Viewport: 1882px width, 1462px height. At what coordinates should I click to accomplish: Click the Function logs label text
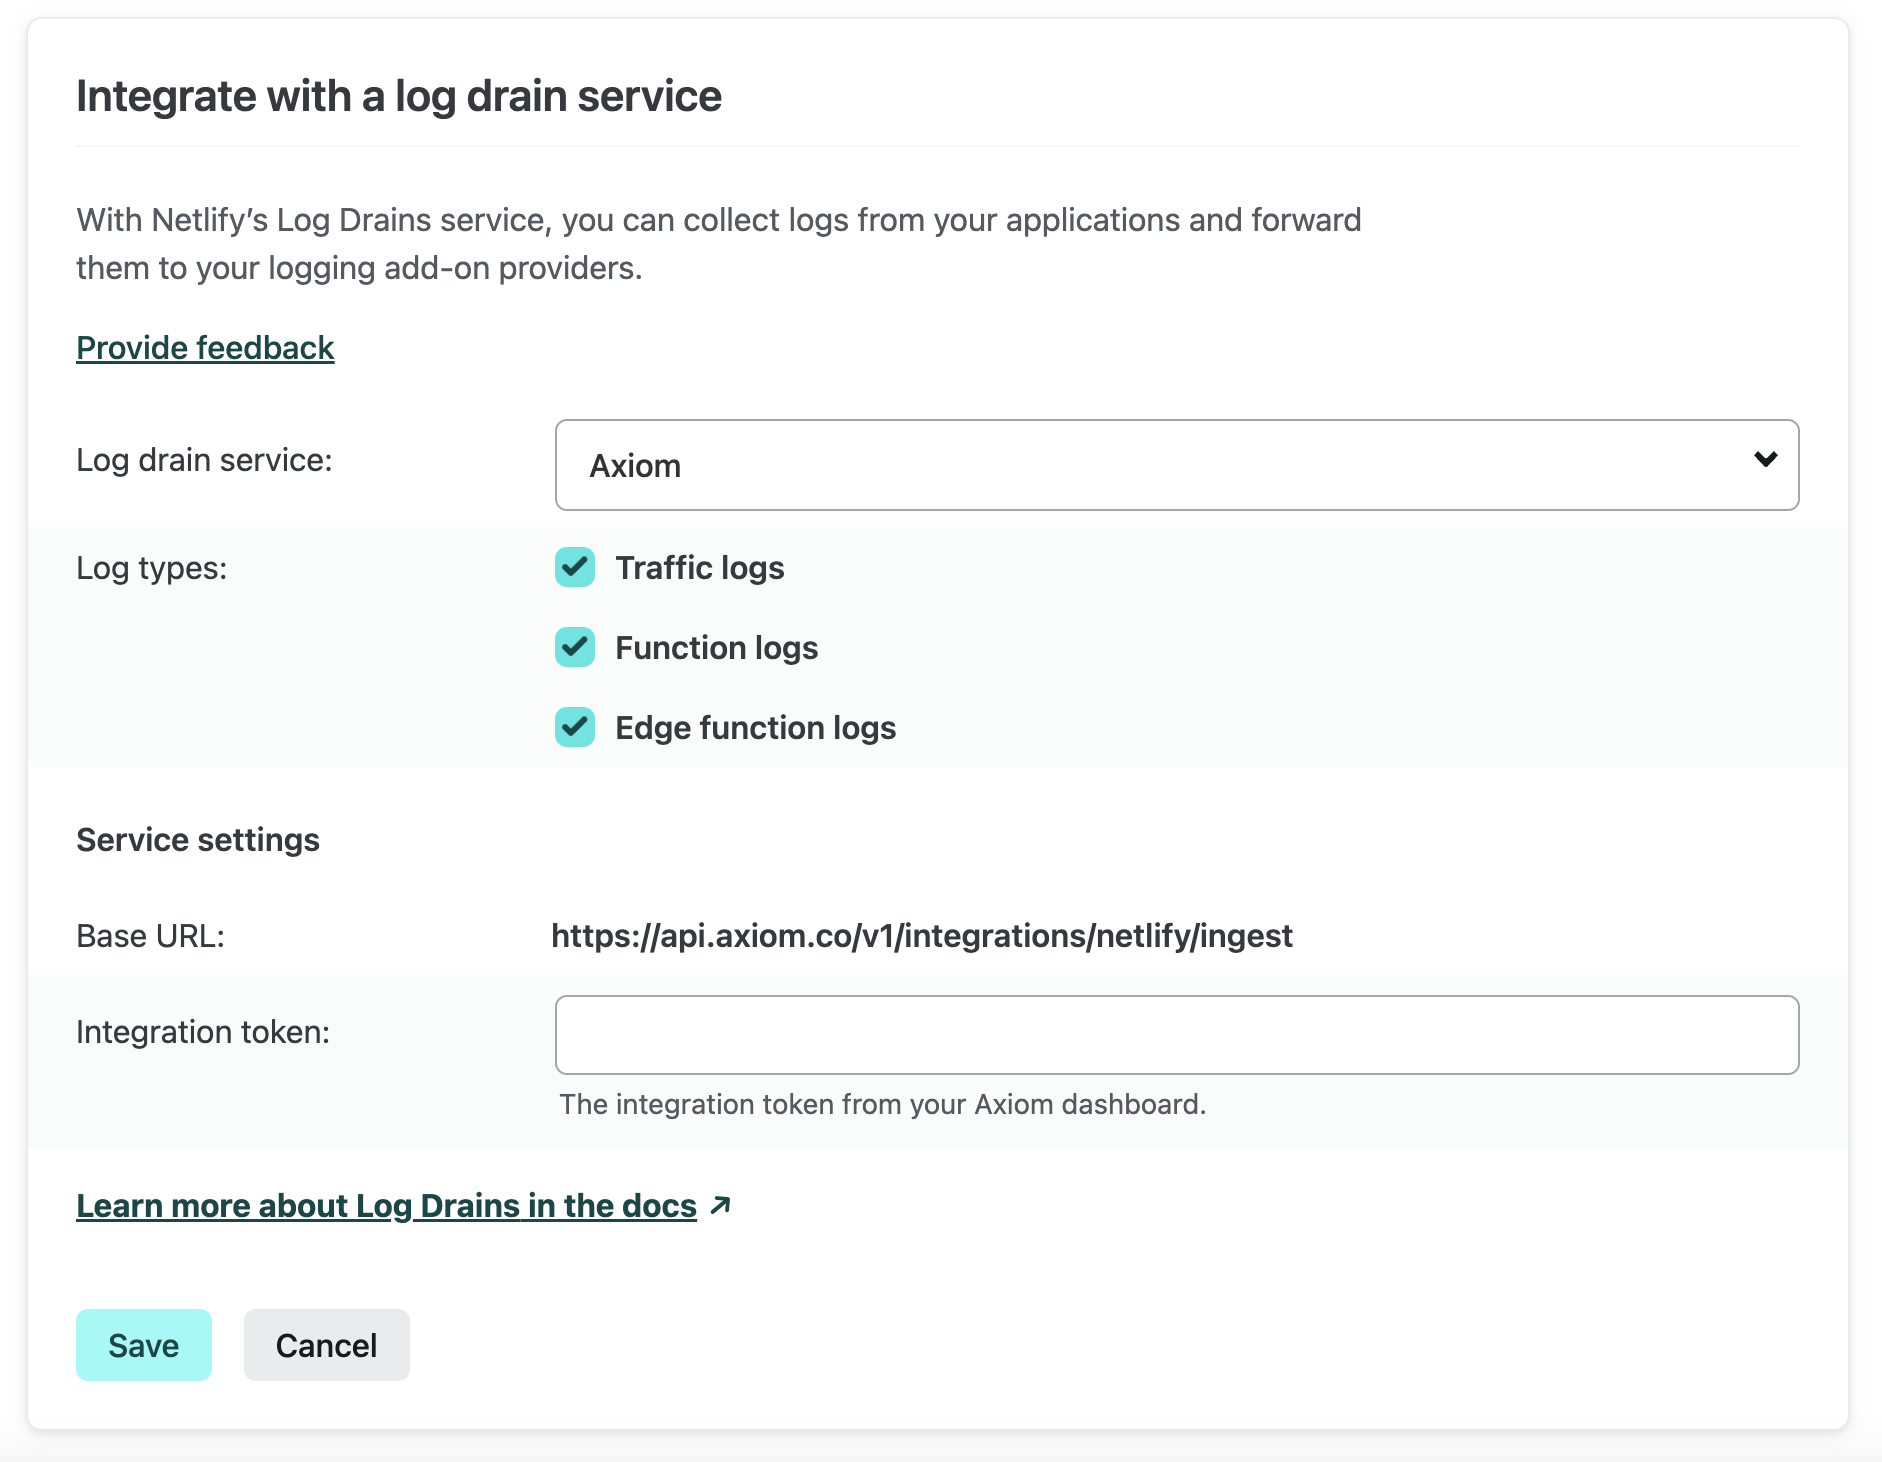coord(716,648)
